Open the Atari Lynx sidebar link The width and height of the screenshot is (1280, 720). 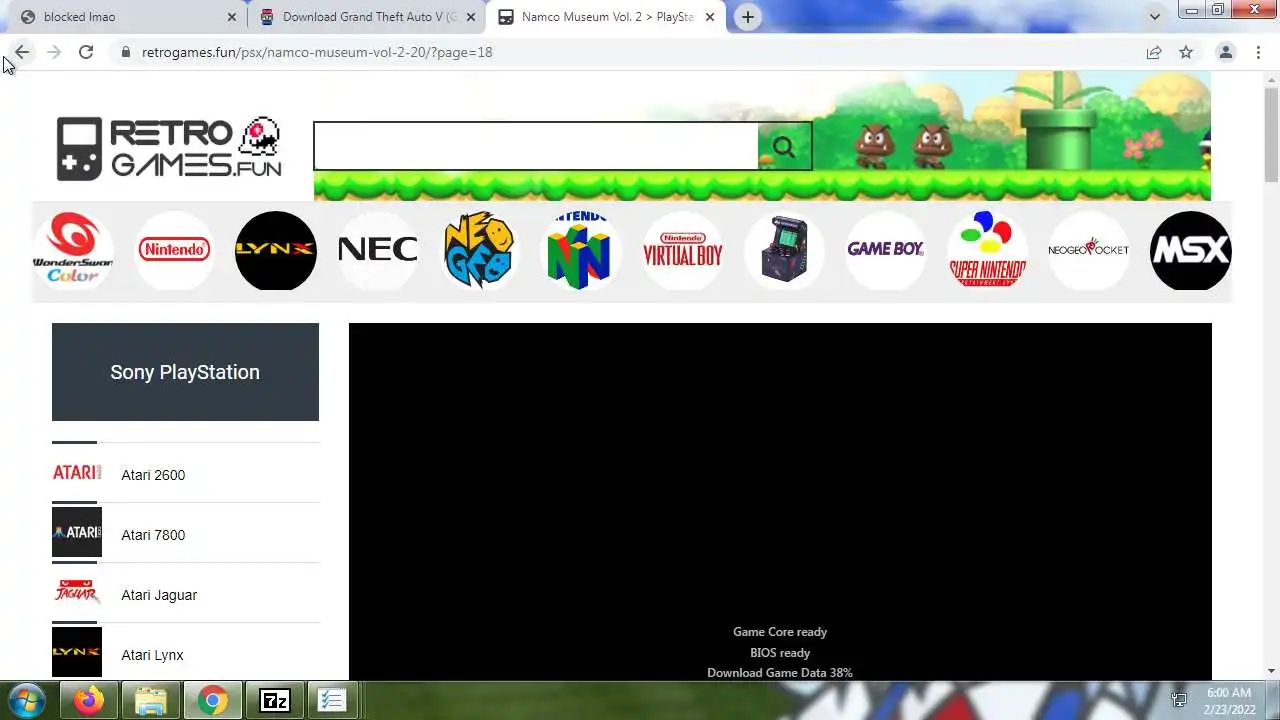point(152,655)
